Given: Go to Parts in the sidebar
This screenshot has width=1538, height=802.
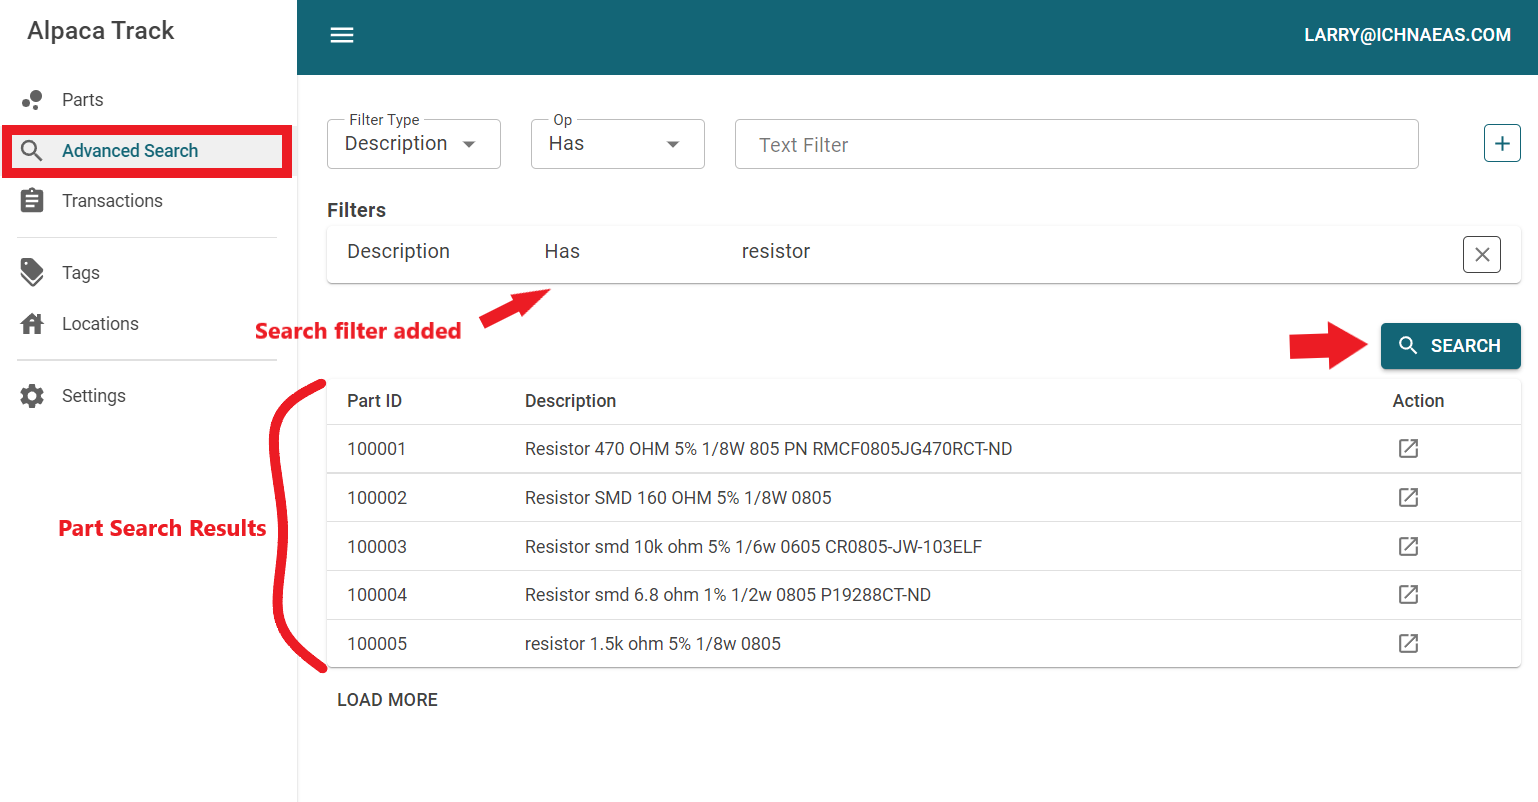Looking at the screenshot, I should tap(82, 100).
